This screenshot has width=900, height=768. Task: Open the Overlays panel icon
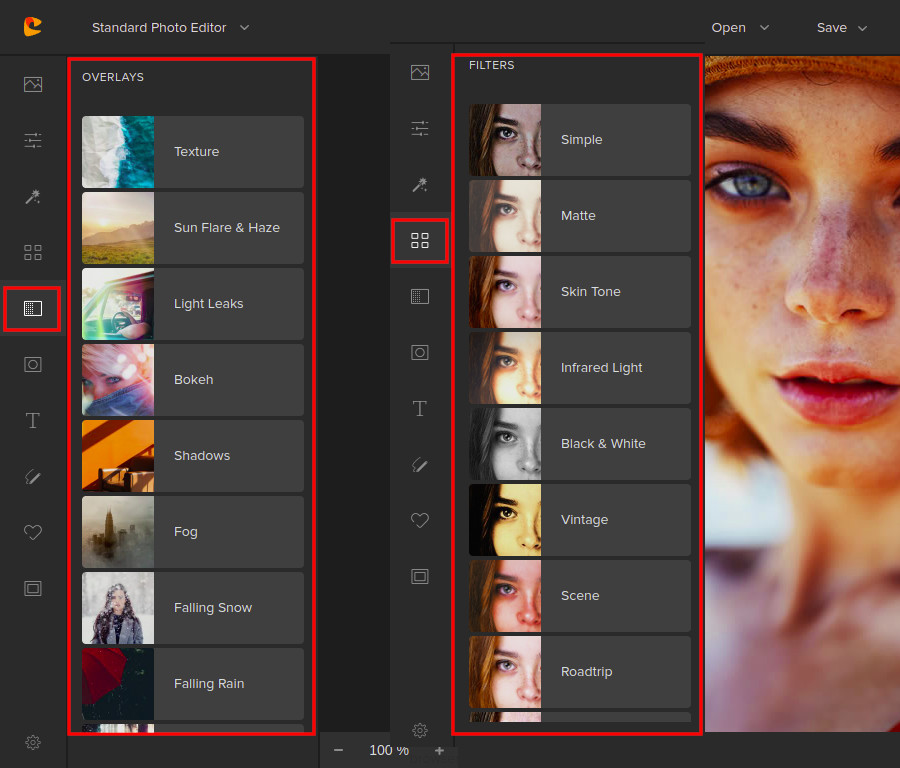coord(33,309)
